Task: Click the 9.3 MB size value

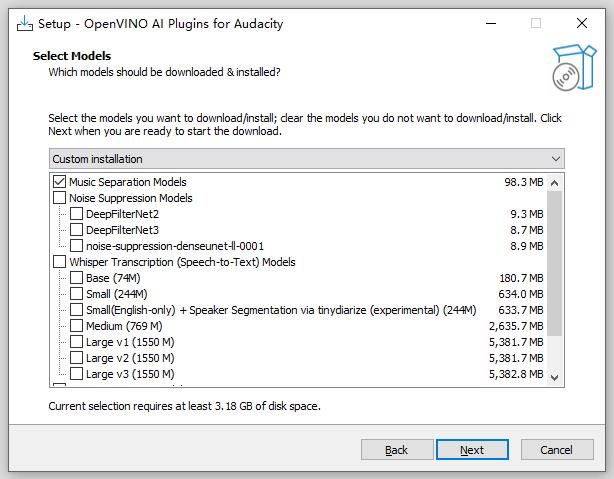Action: coord(527,214)
